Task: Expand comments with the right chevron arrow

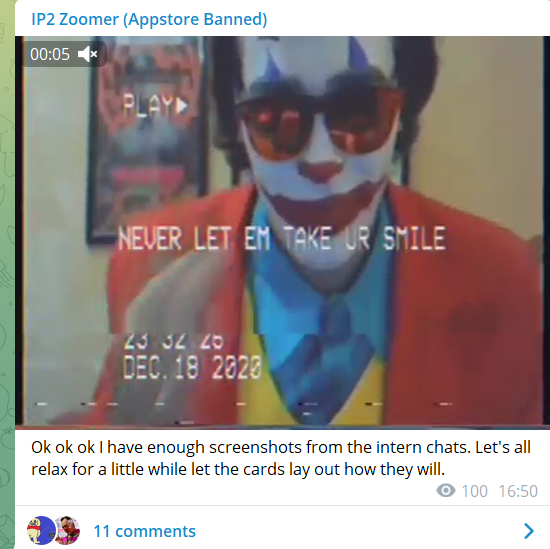Action: [x=529, y=531]
